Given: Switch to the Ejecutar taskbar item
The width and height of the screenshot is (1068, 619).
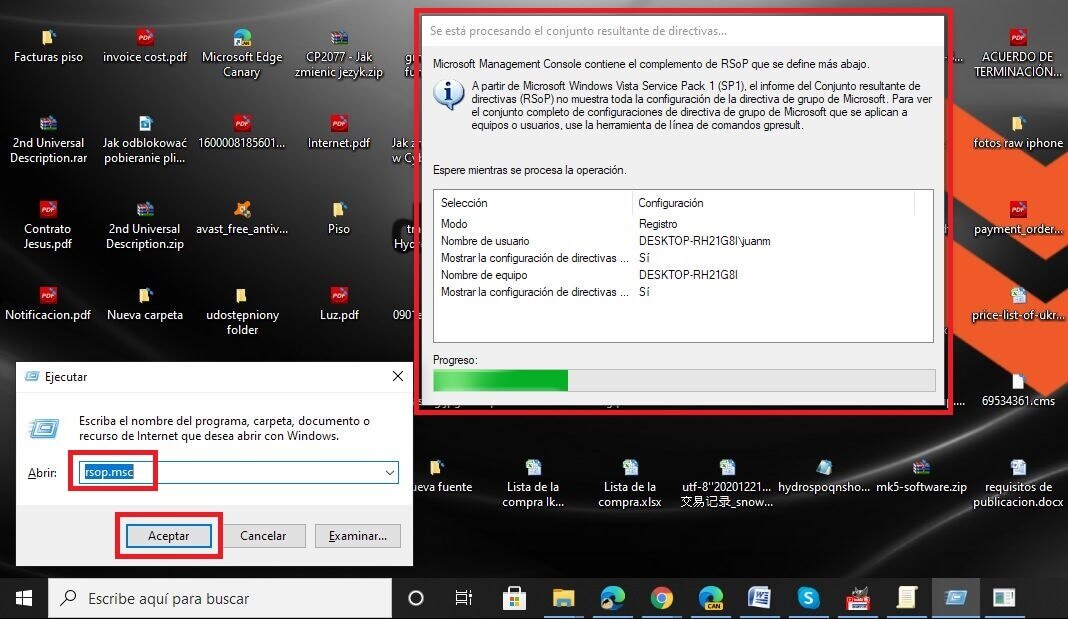Looking at the screenshot, I should [x=956, y=599].
